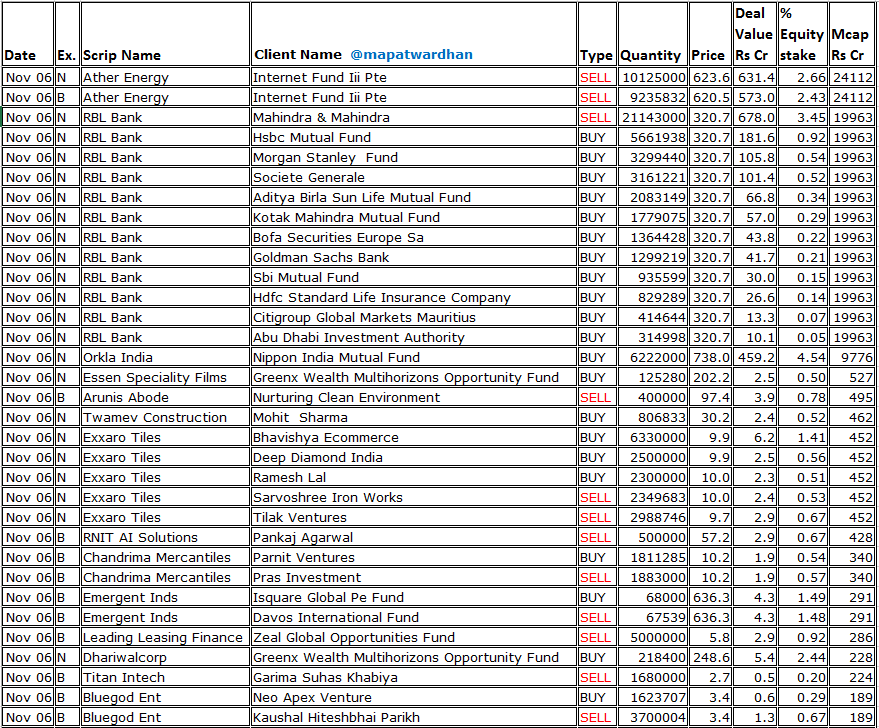Click the Ramesh Lal client cell

(x=414, y=478)
